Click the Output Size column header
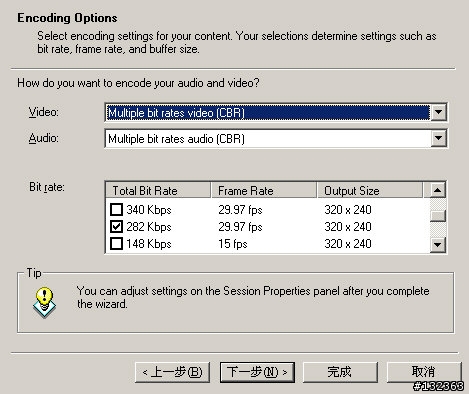This screenshot has width=469, height=394. (370, 191)
